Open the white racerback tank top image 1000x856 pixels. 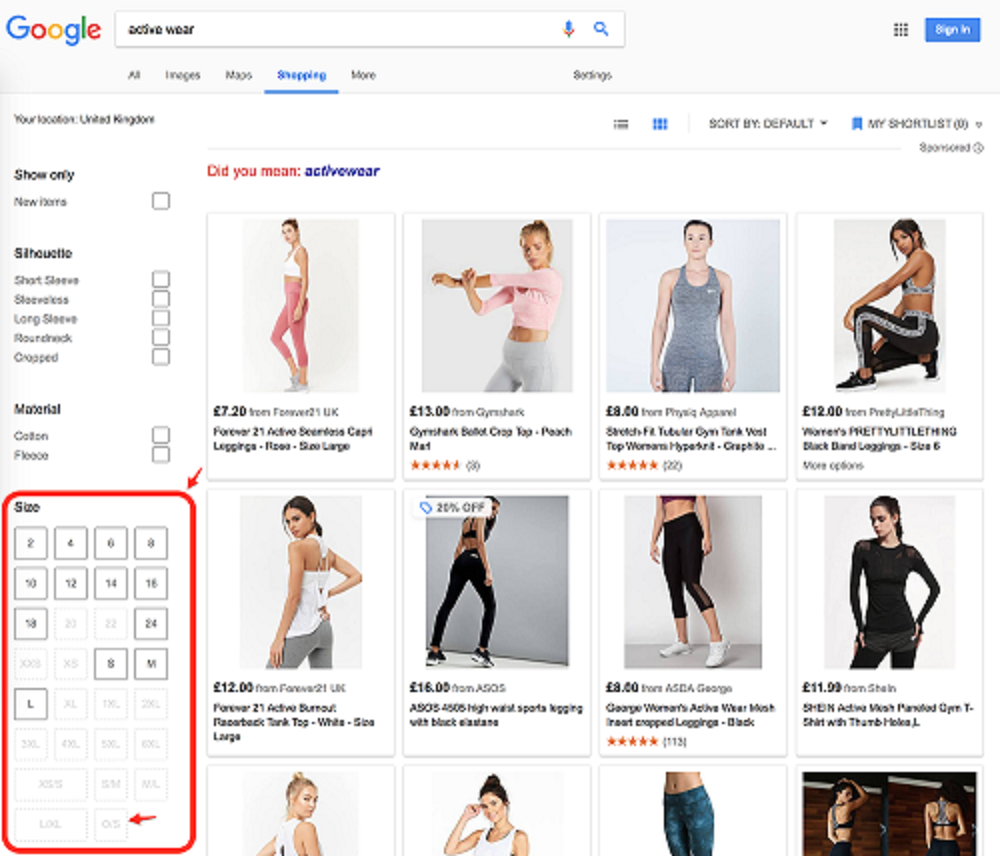(300, 582)
